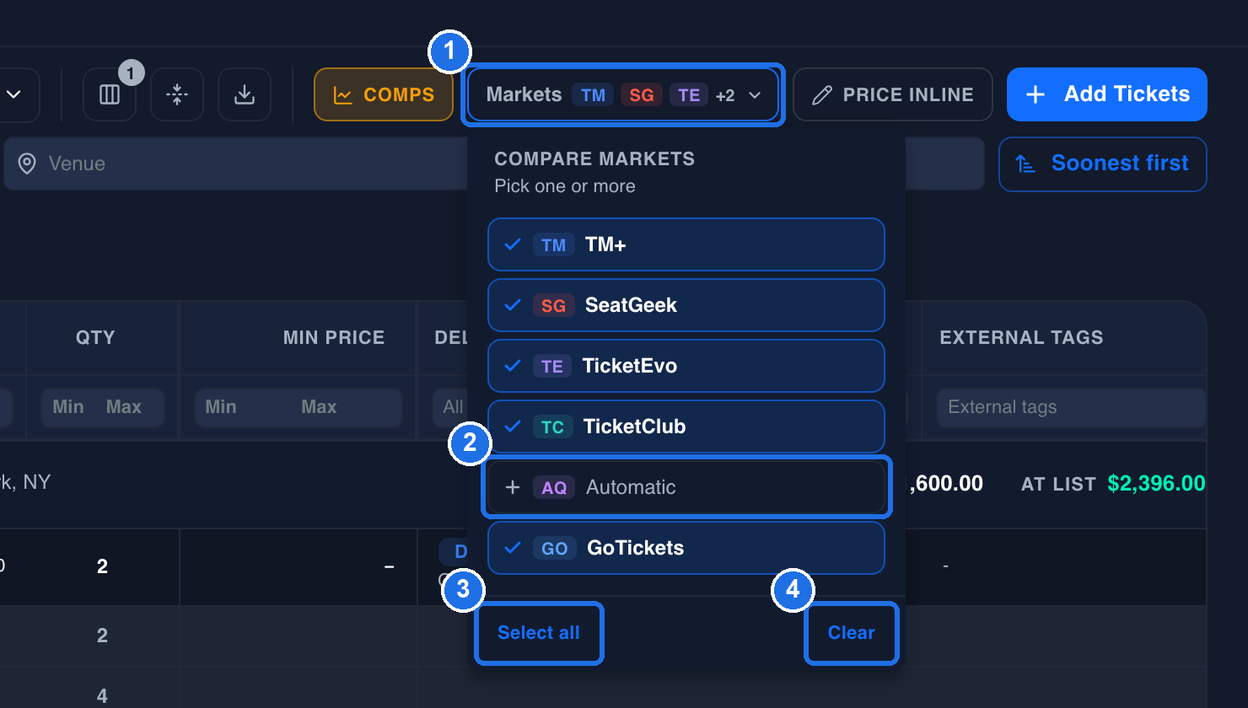Click the TM badge in Markets button
Viewport: 1248px width, 708px height.
pos(593,95)
